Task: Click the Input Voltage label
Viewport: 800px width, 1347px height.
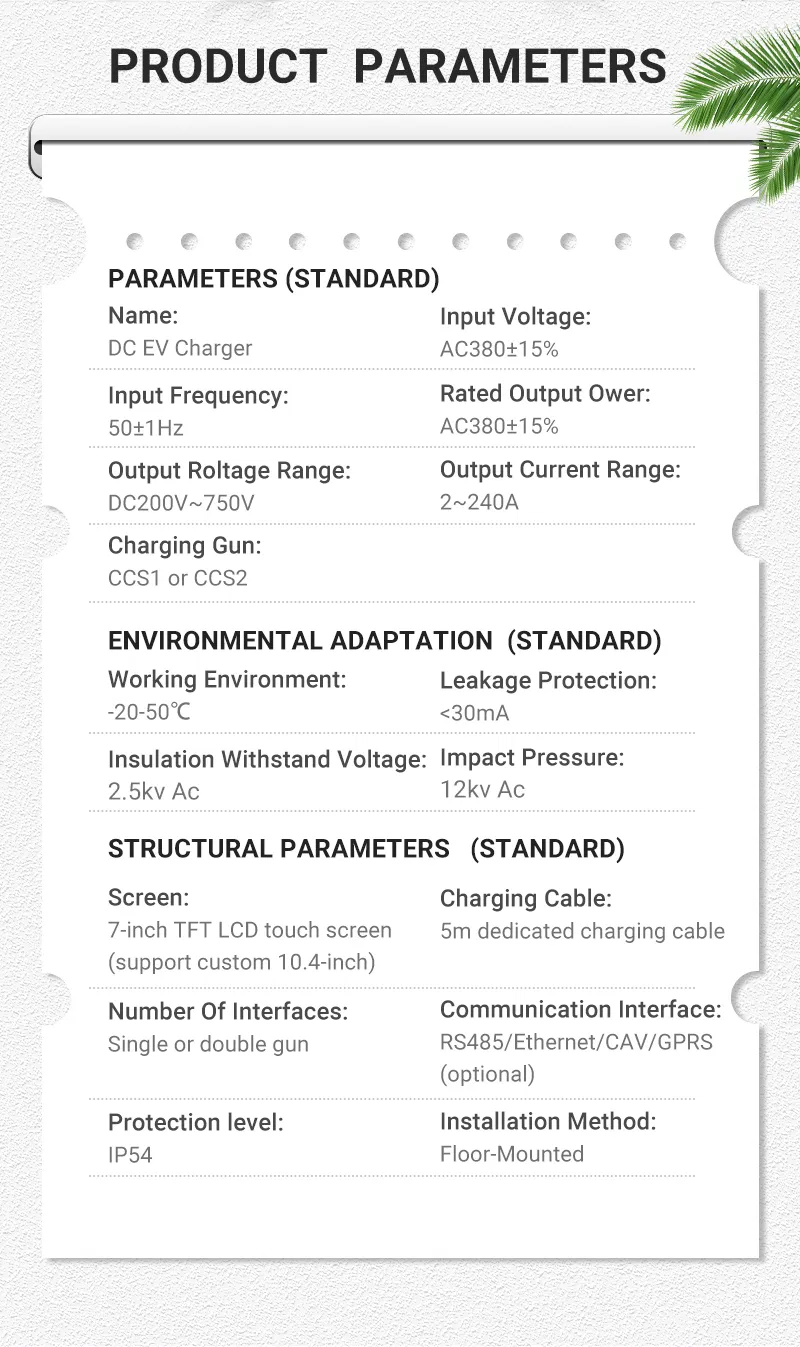Action: point(515,317)
